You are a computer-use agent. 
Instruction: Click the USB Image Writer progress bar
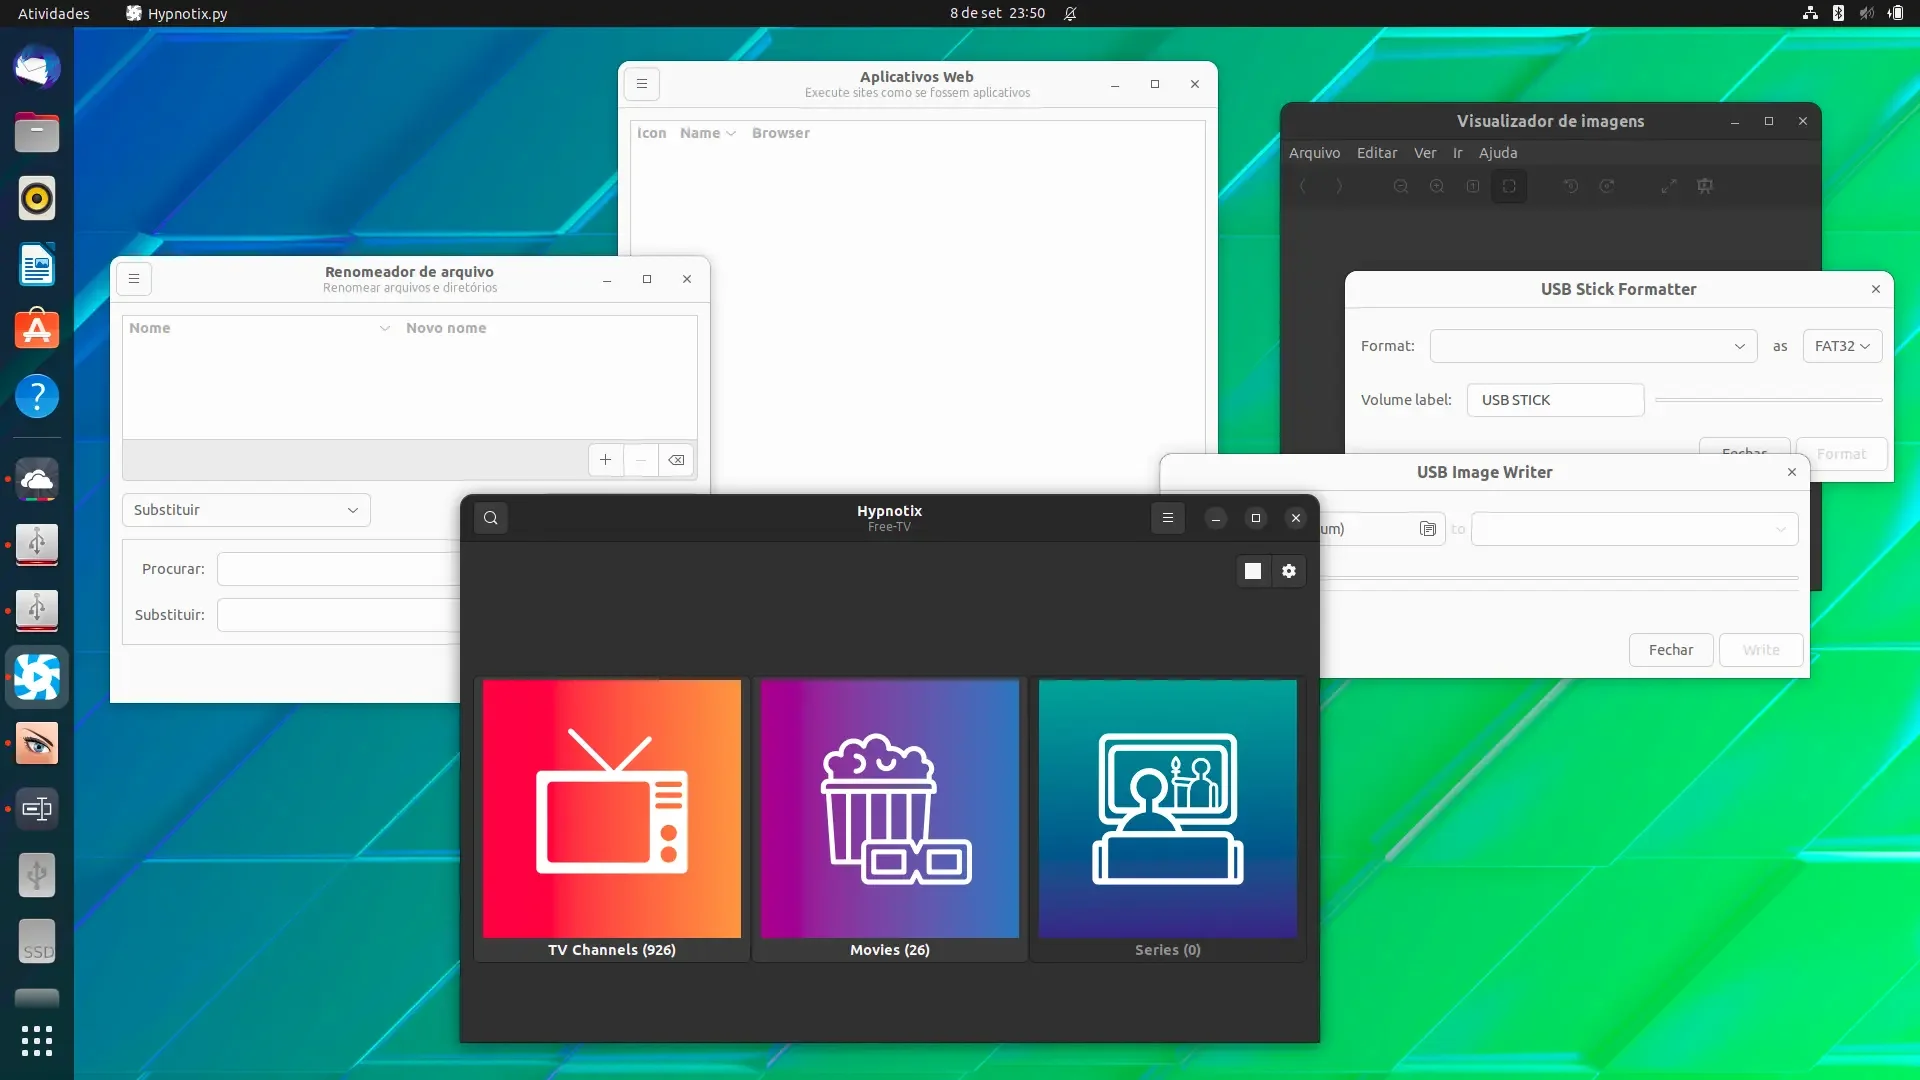click(x=1559, y=578)
